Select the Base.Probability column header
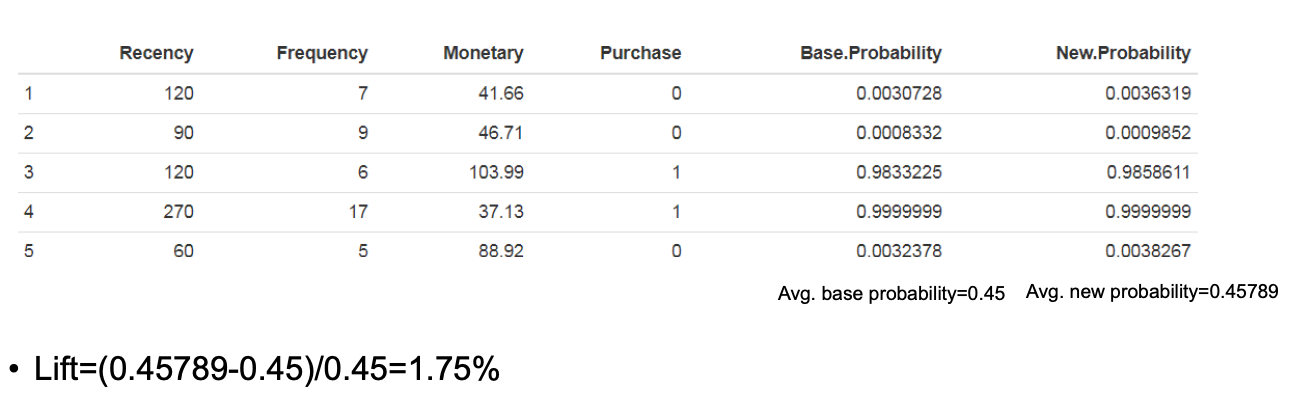This screenshot has height=407, width=1290. click(871, 53)
